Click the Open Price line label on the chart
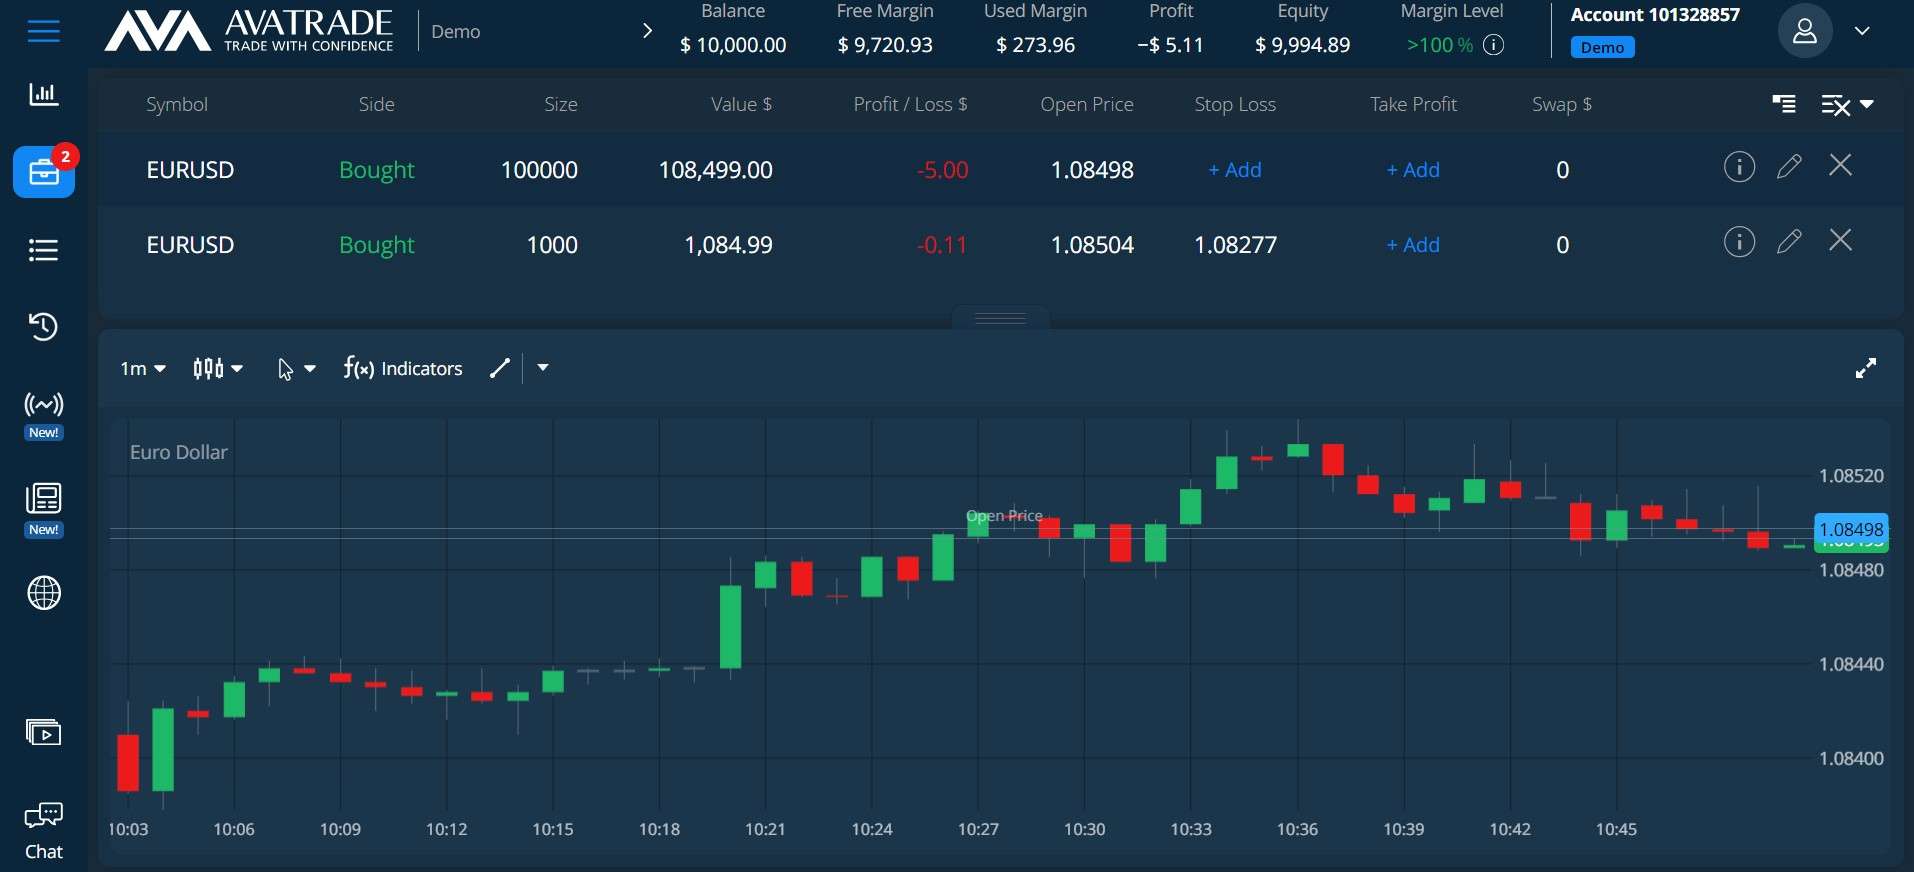 pyautogui.click(x=1005, y=516)
